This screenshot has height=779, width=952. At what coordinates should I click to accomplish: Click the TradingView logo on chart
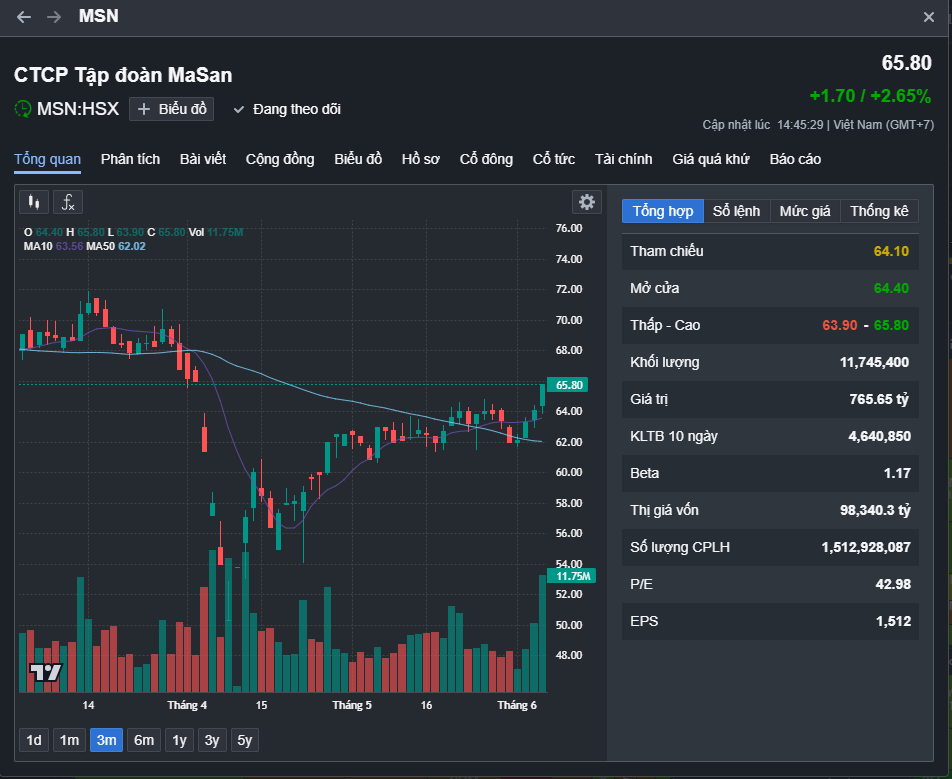(x=45, y=672)
